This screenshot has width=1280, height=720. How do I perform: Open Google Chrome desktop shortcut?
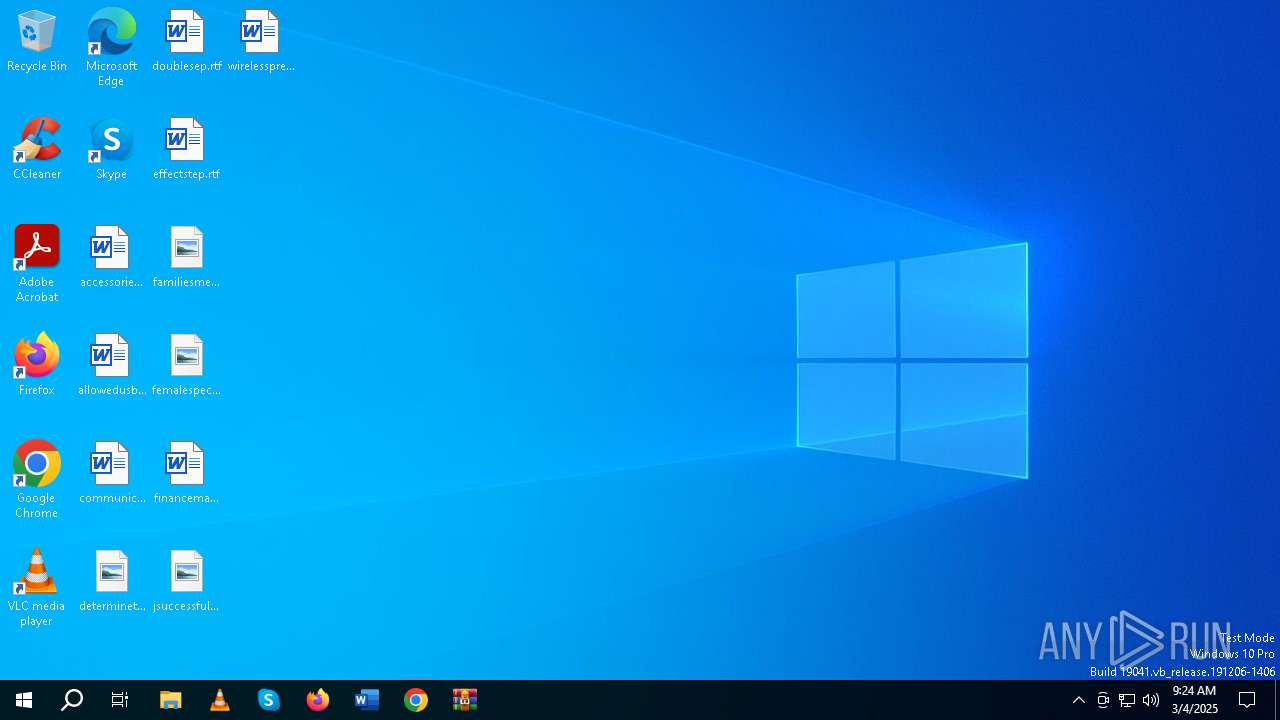37,480
